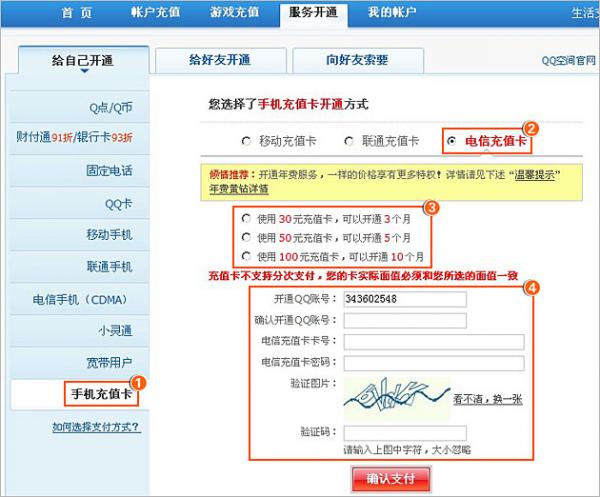Switch to the 给好友开通 tab
Image resolution: width=600 pixels, height=497 pixels.
coord(221,60)
